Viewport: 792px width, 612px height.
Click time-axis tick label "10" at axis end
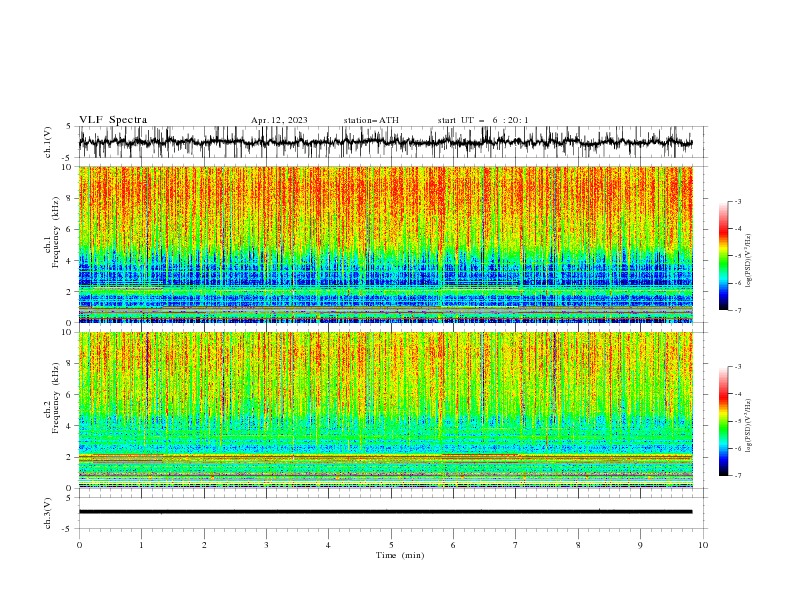[703, 545]
